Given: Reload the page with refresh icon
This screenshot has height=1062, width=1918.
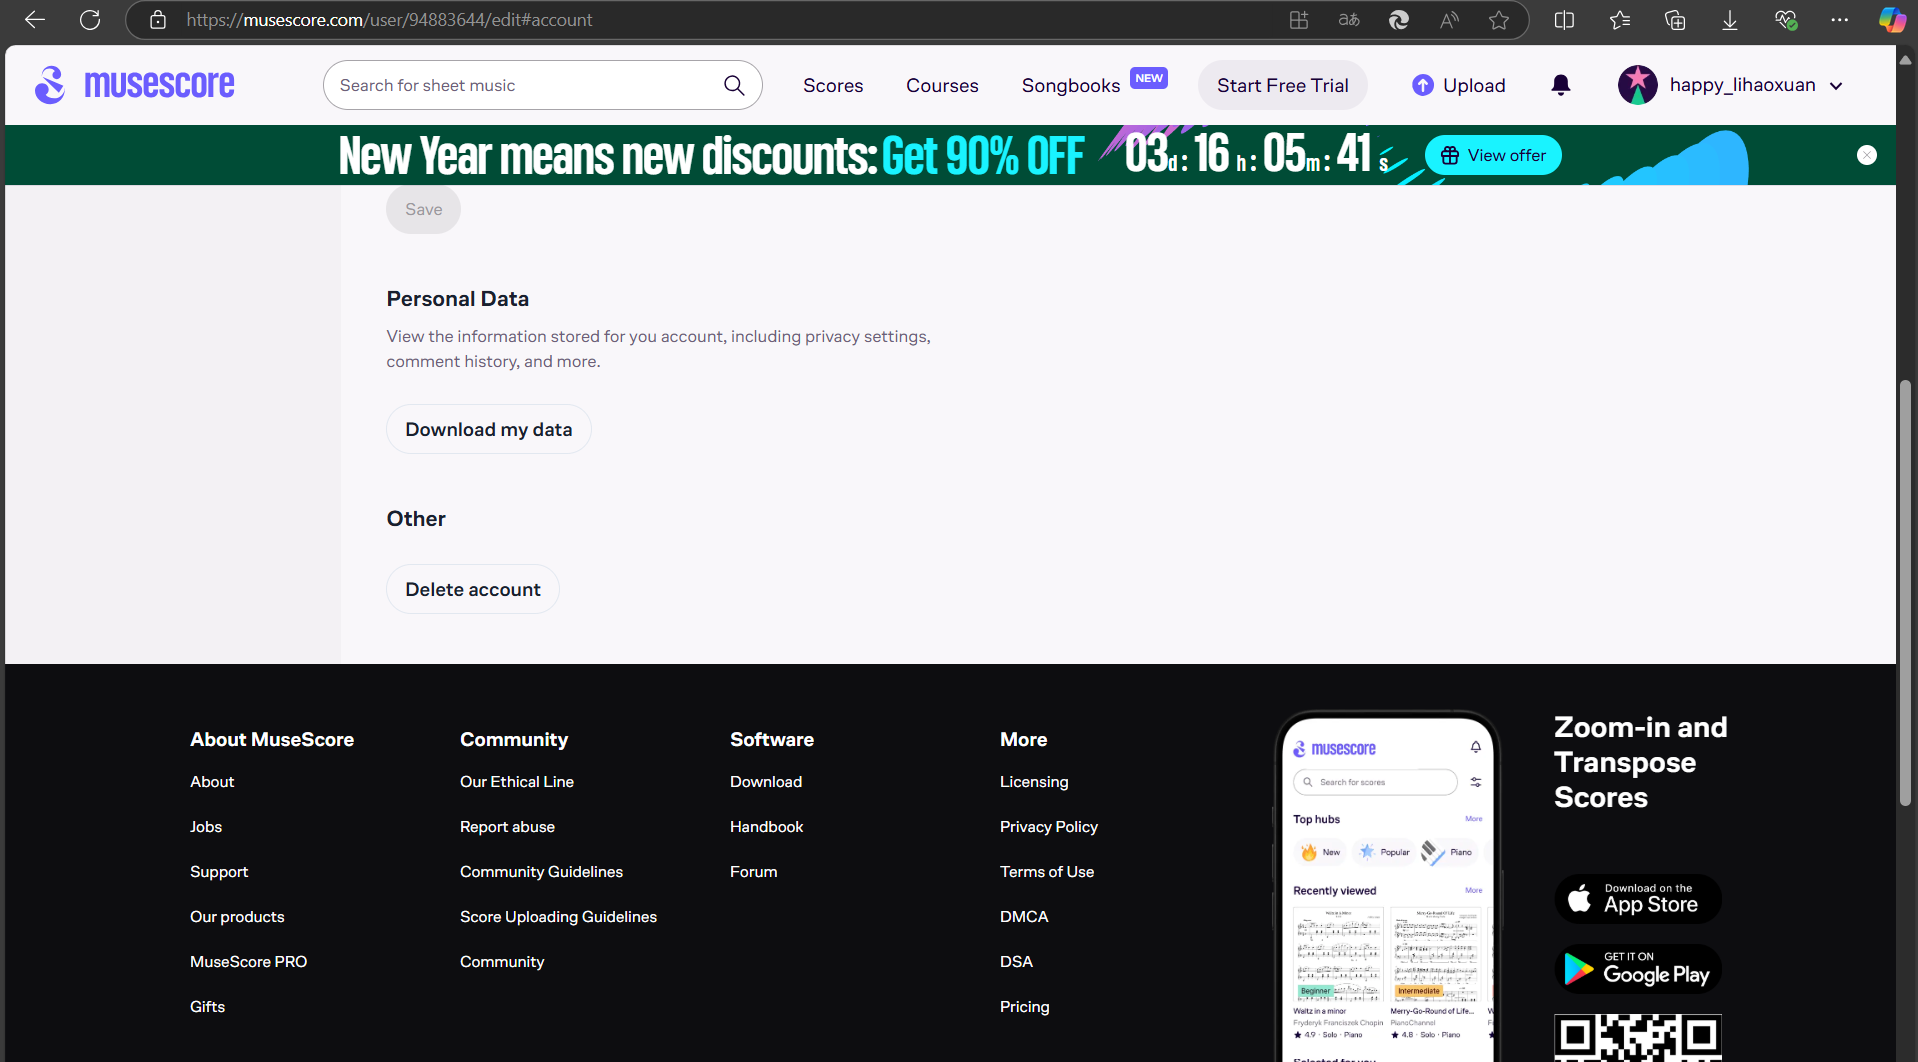Looking at the screenshot, I should click(90, 20).
